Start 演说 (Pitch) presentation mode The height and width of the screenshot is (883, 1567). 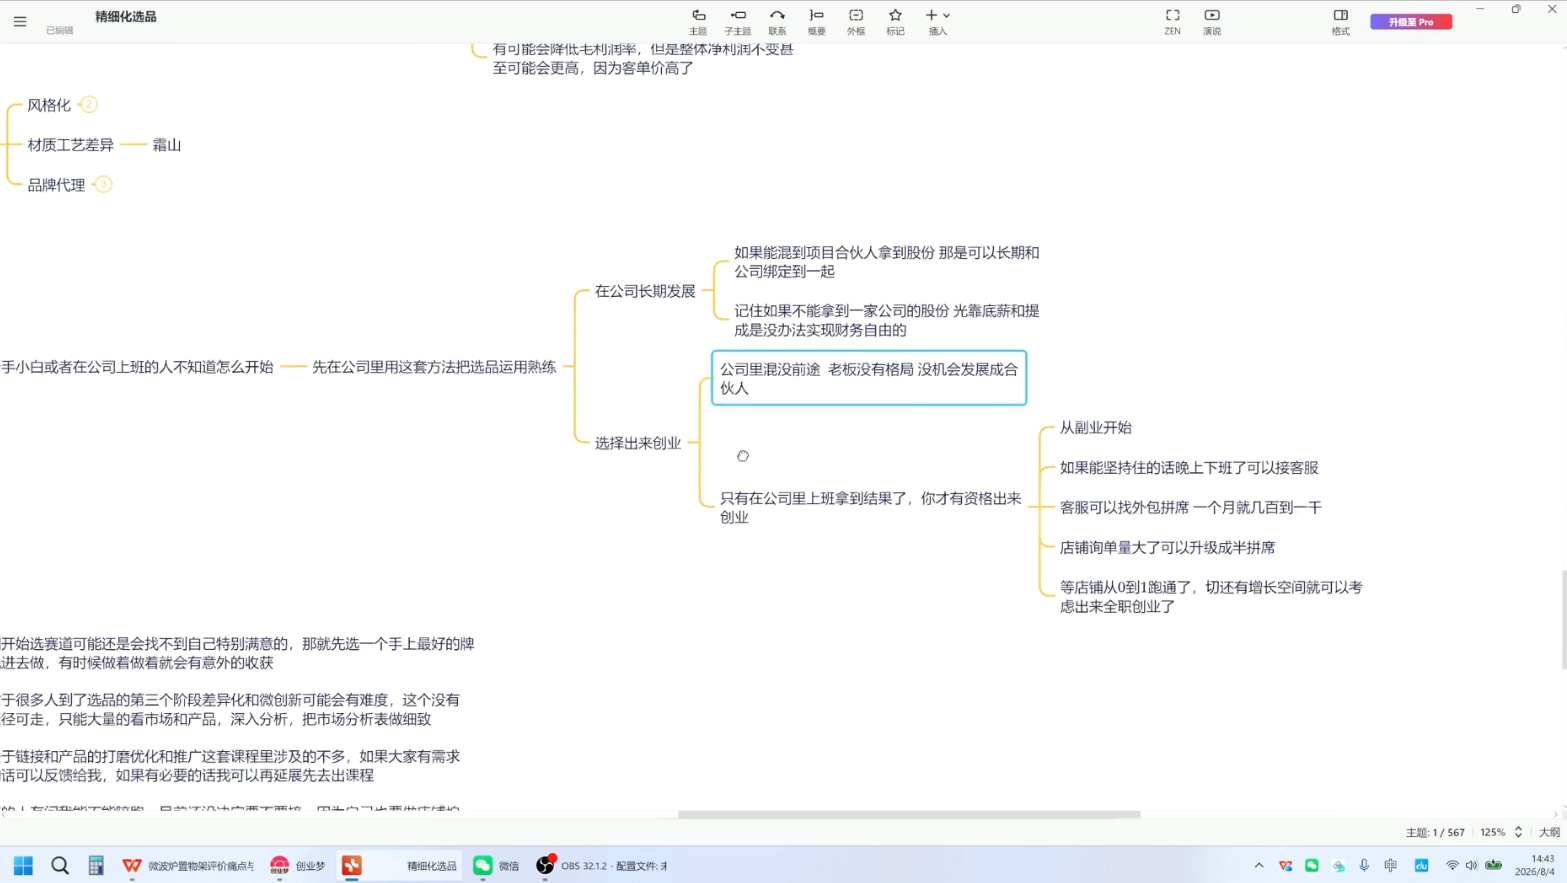(x=1212, y=22)
